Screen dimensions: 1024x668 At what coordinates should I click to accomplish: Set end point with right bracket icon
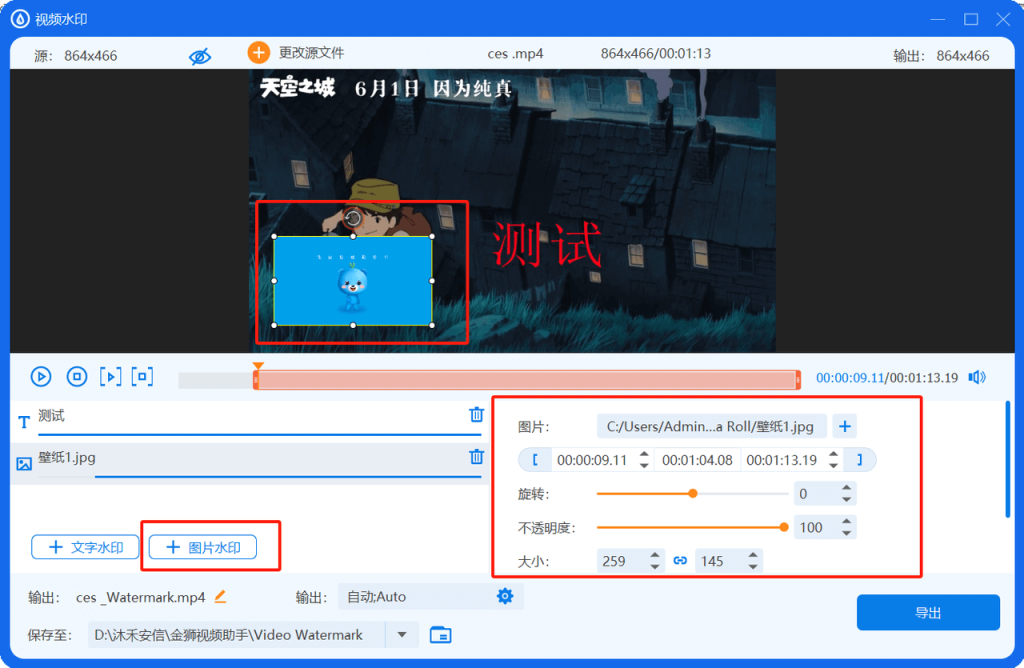(x=859, y=460)
